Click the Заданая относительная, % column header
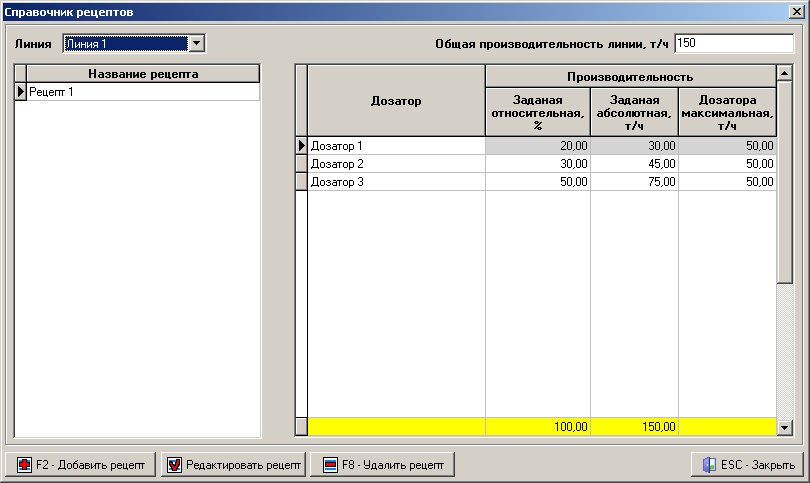810x483 pixels. (x=537, y=112)
